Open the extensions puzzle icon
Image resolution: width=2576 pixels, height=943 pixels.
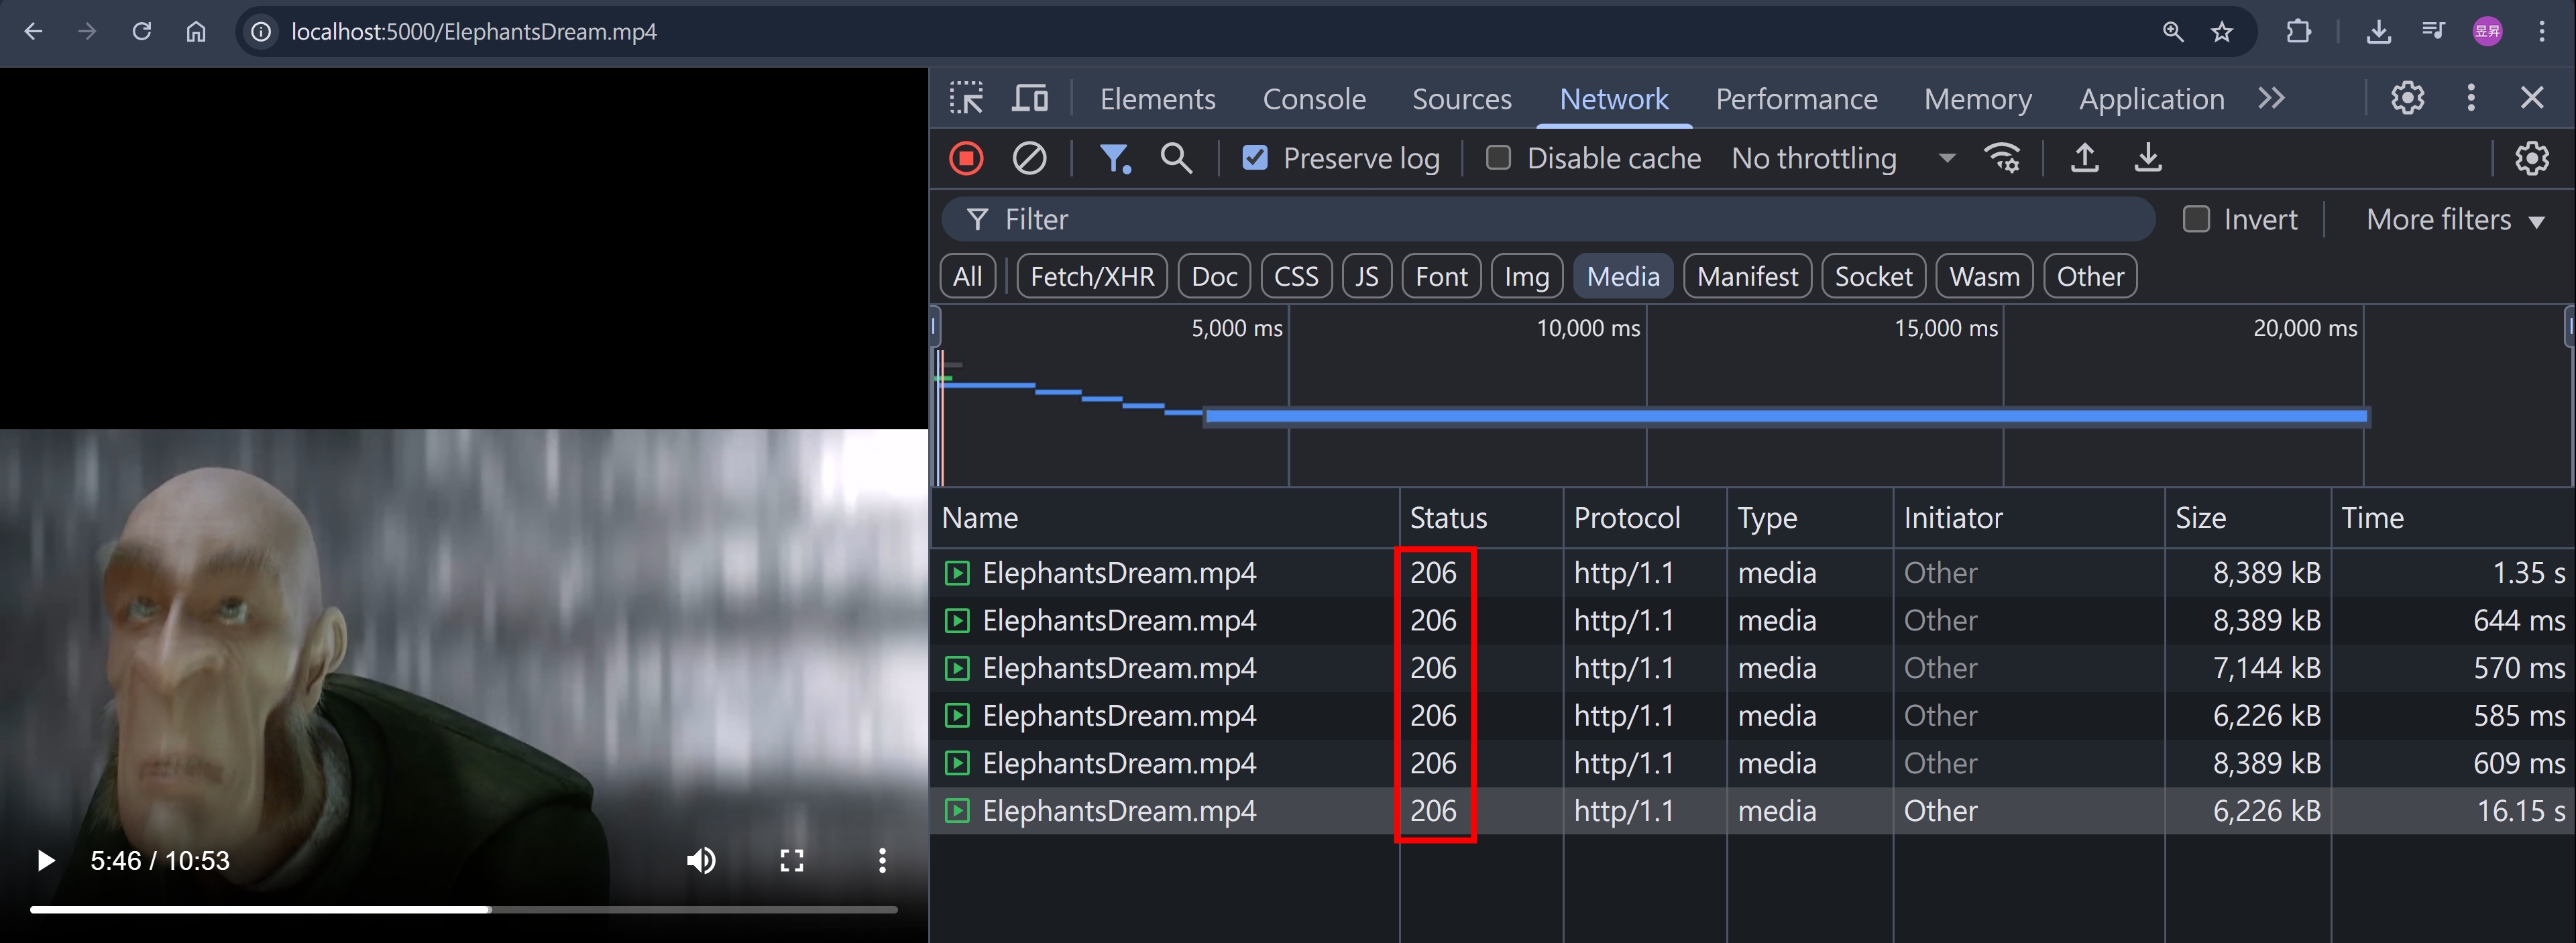pyautogui.click(x=2298, y=32)
